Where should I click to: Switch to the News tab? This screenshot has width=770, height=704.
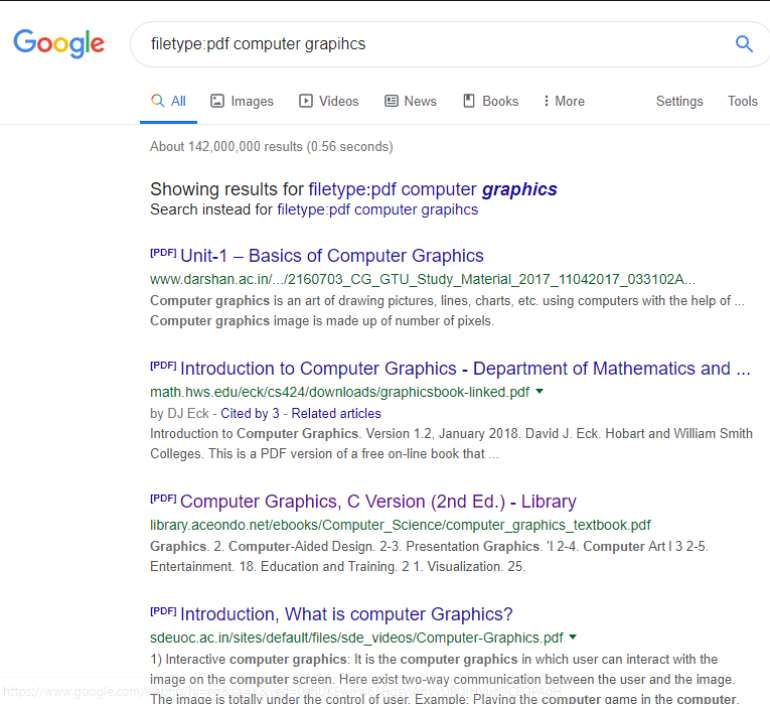pyautogui.click(x=411, y=101)
